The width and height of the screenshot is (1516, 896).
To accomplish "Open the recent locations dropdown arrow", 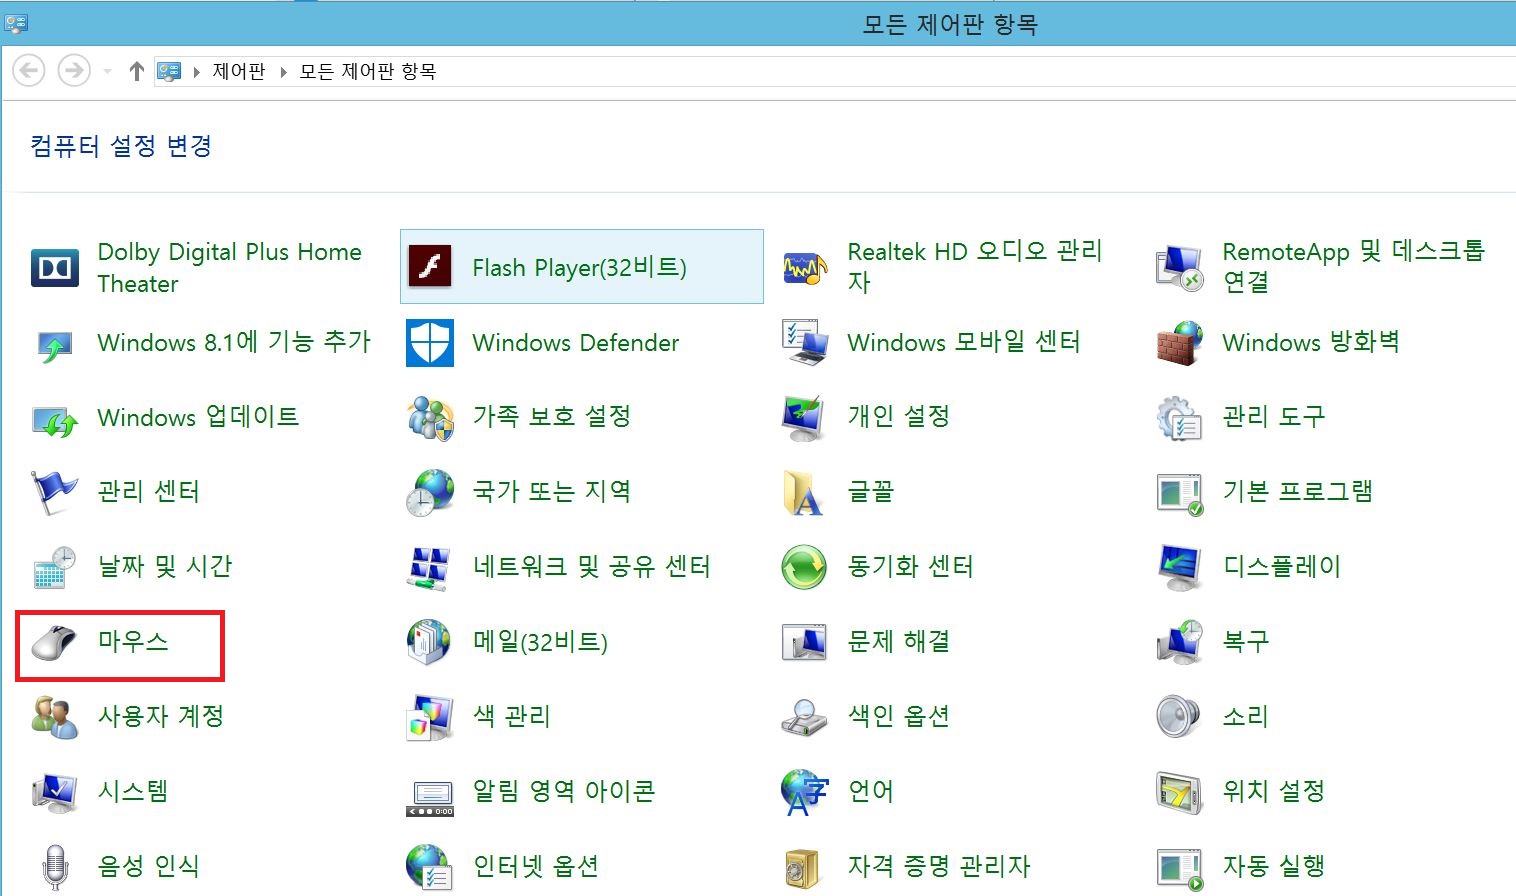I will (107, 72).
